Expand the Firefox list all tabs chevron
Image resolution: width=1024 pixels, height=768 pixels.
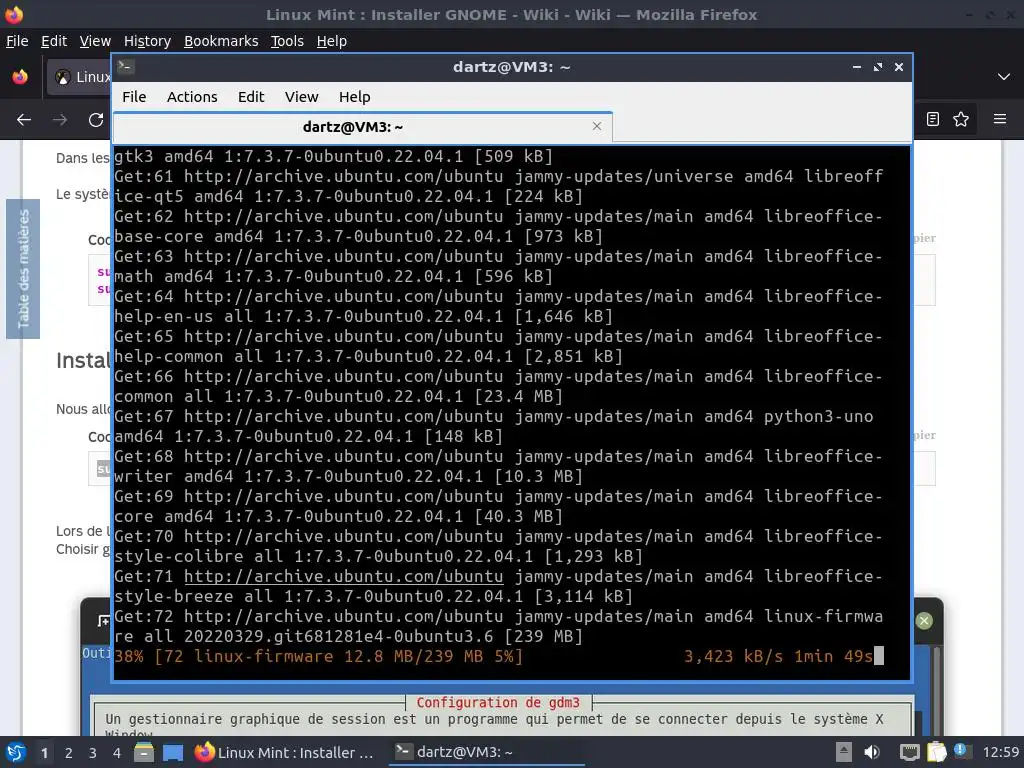[x=1004, y=77]
